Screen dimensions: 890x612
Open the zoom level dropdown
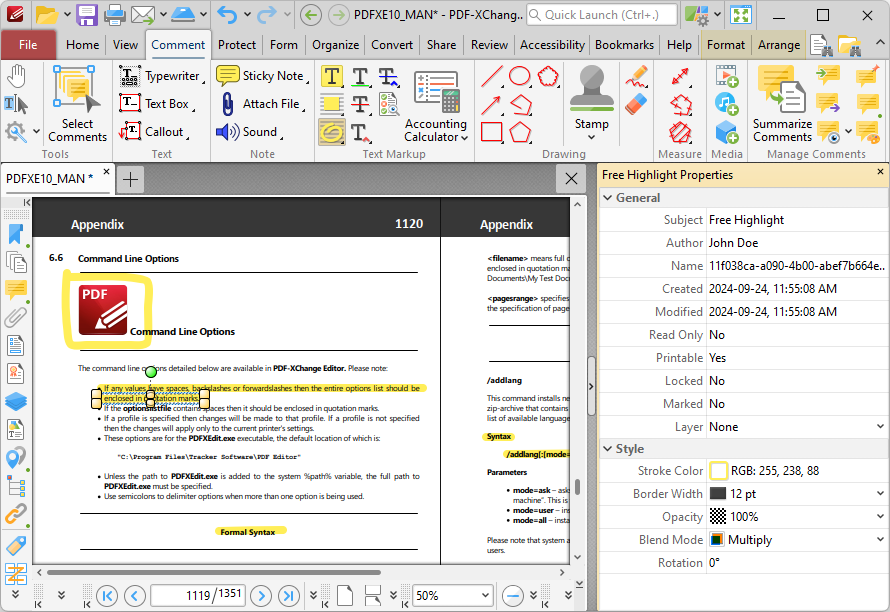click(485, 596)
